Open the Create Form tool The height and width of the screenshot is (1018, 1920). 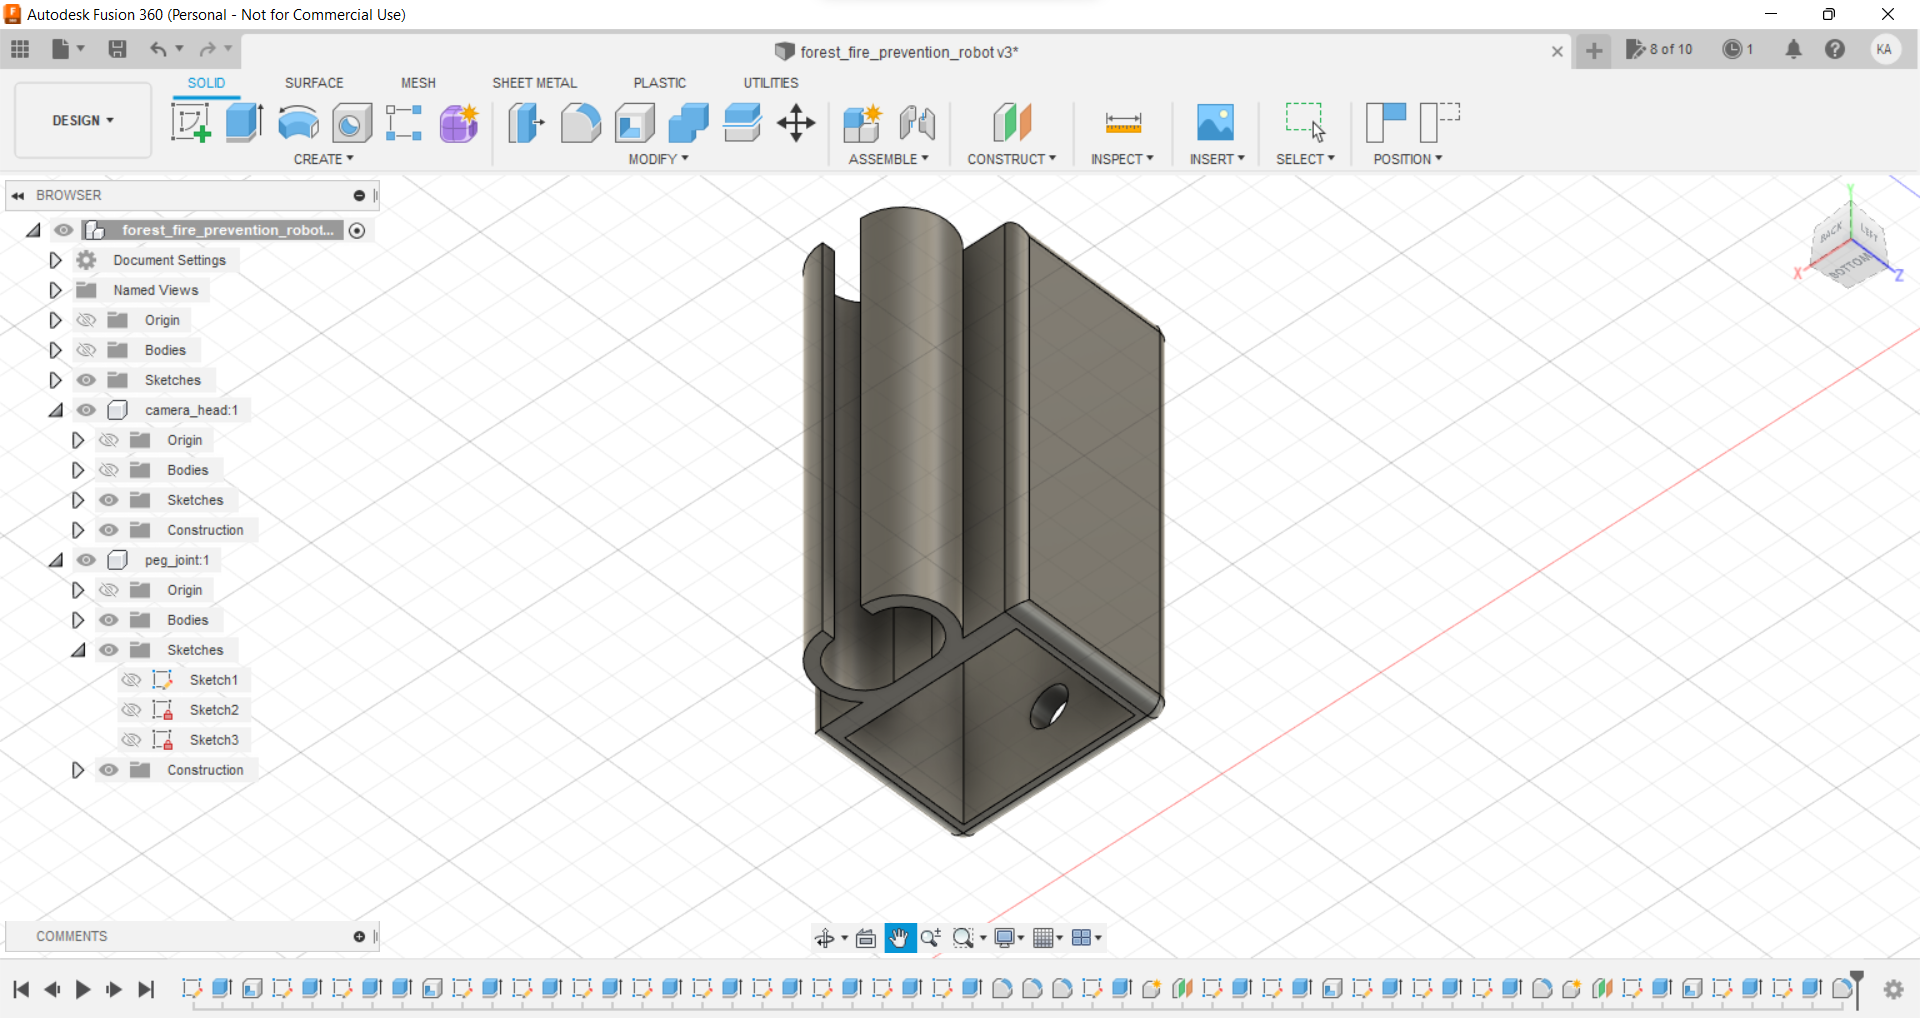tap(459, 123)
